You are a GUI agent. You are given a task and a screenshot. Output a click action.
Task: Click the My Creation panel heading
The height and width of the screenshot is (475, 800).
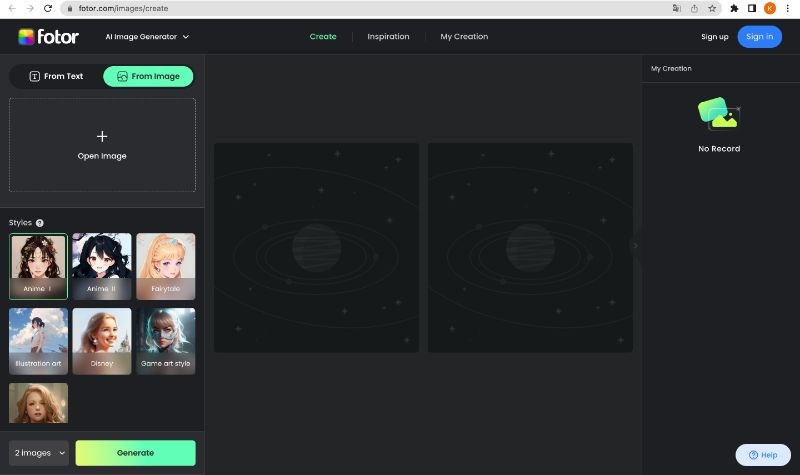(x=671, y=68)
